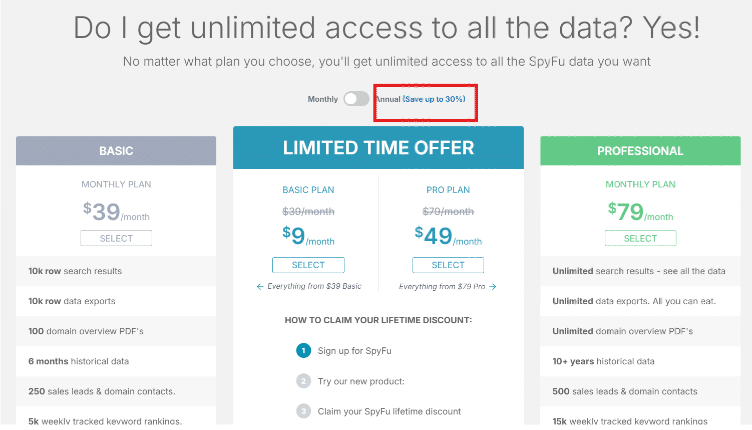The width and height of the screenshot is (752, 430).
Task: Click Everything from $79 Pro text
Action: click(442, 287)
